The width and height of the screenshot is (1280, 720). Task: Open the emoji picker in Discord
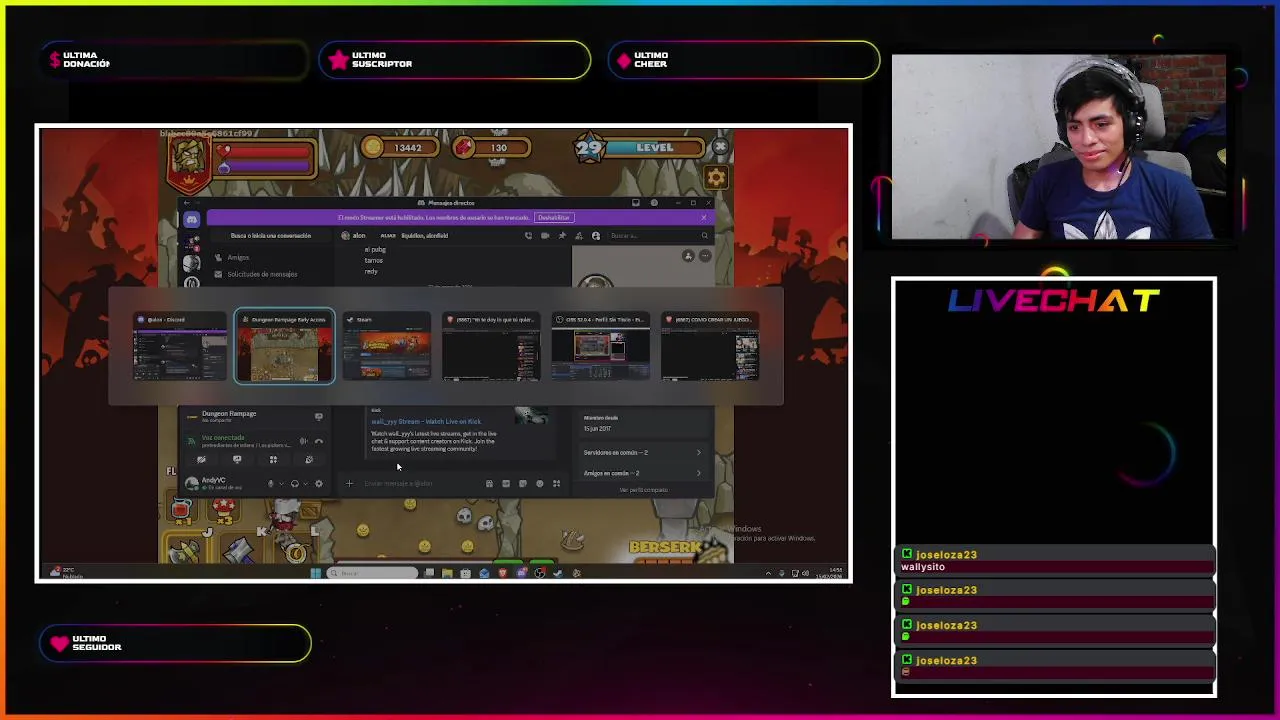[540, 483]
